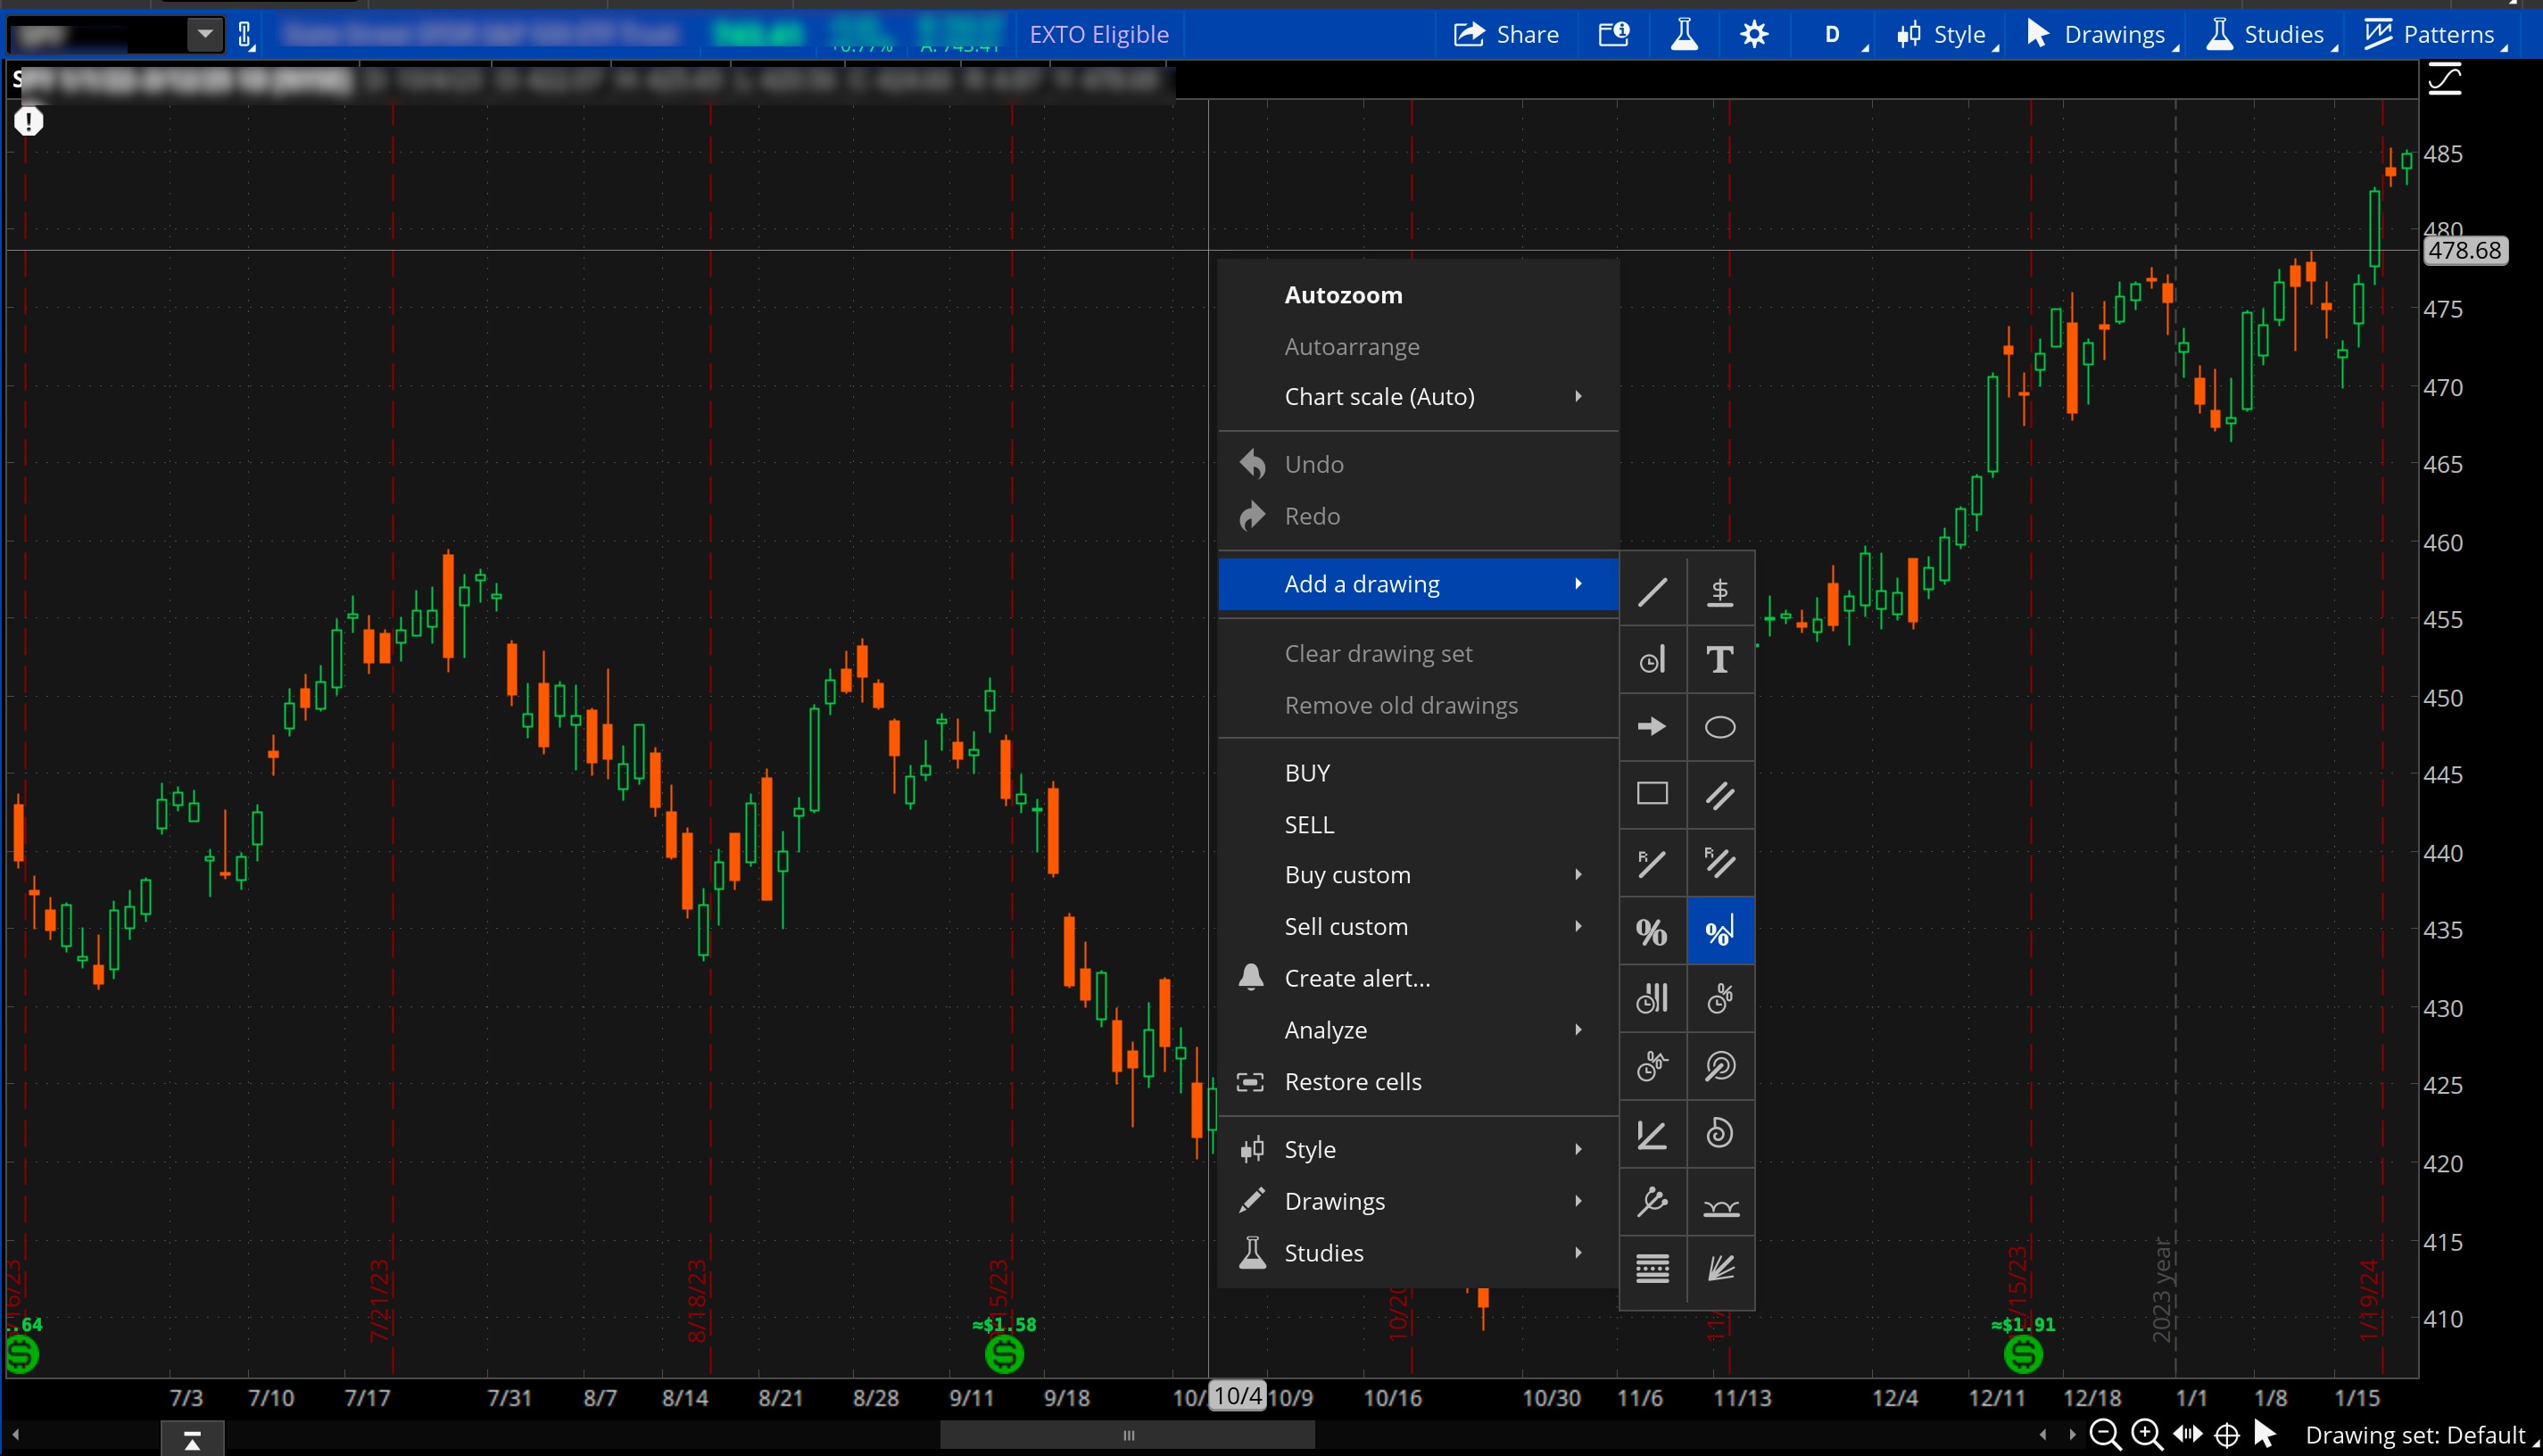The image size is (2543, 1456).
Task: Click the horizontal expand arrows icon
Action: click(x=2188, y=1435)
